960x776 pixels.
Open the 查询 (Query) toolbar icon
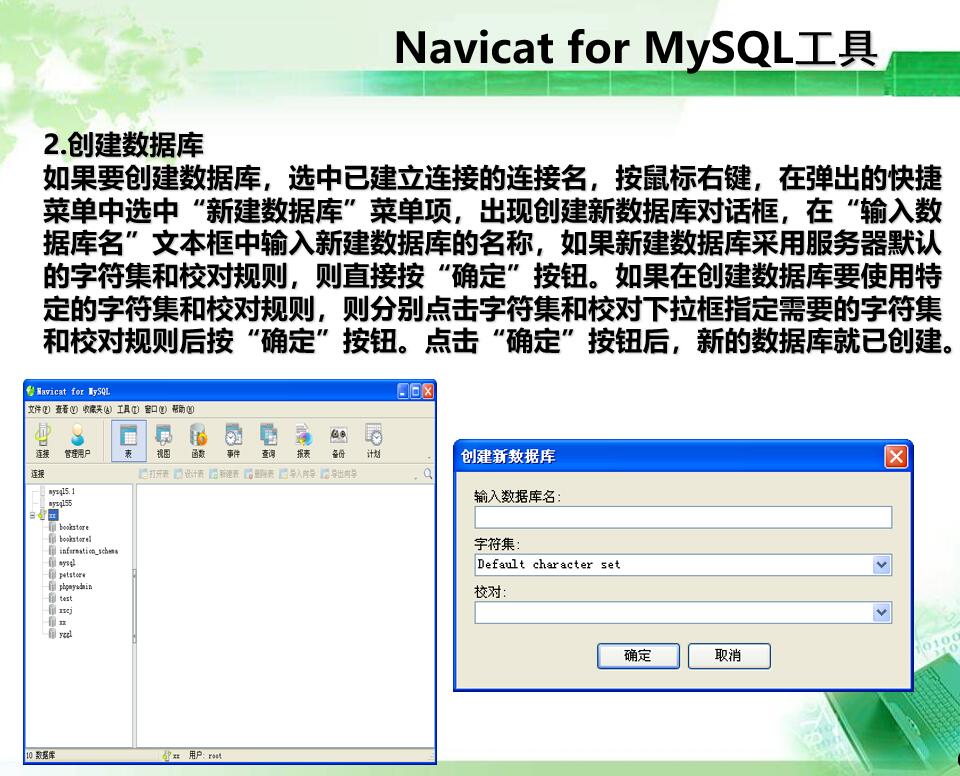[x=268, y=440]
